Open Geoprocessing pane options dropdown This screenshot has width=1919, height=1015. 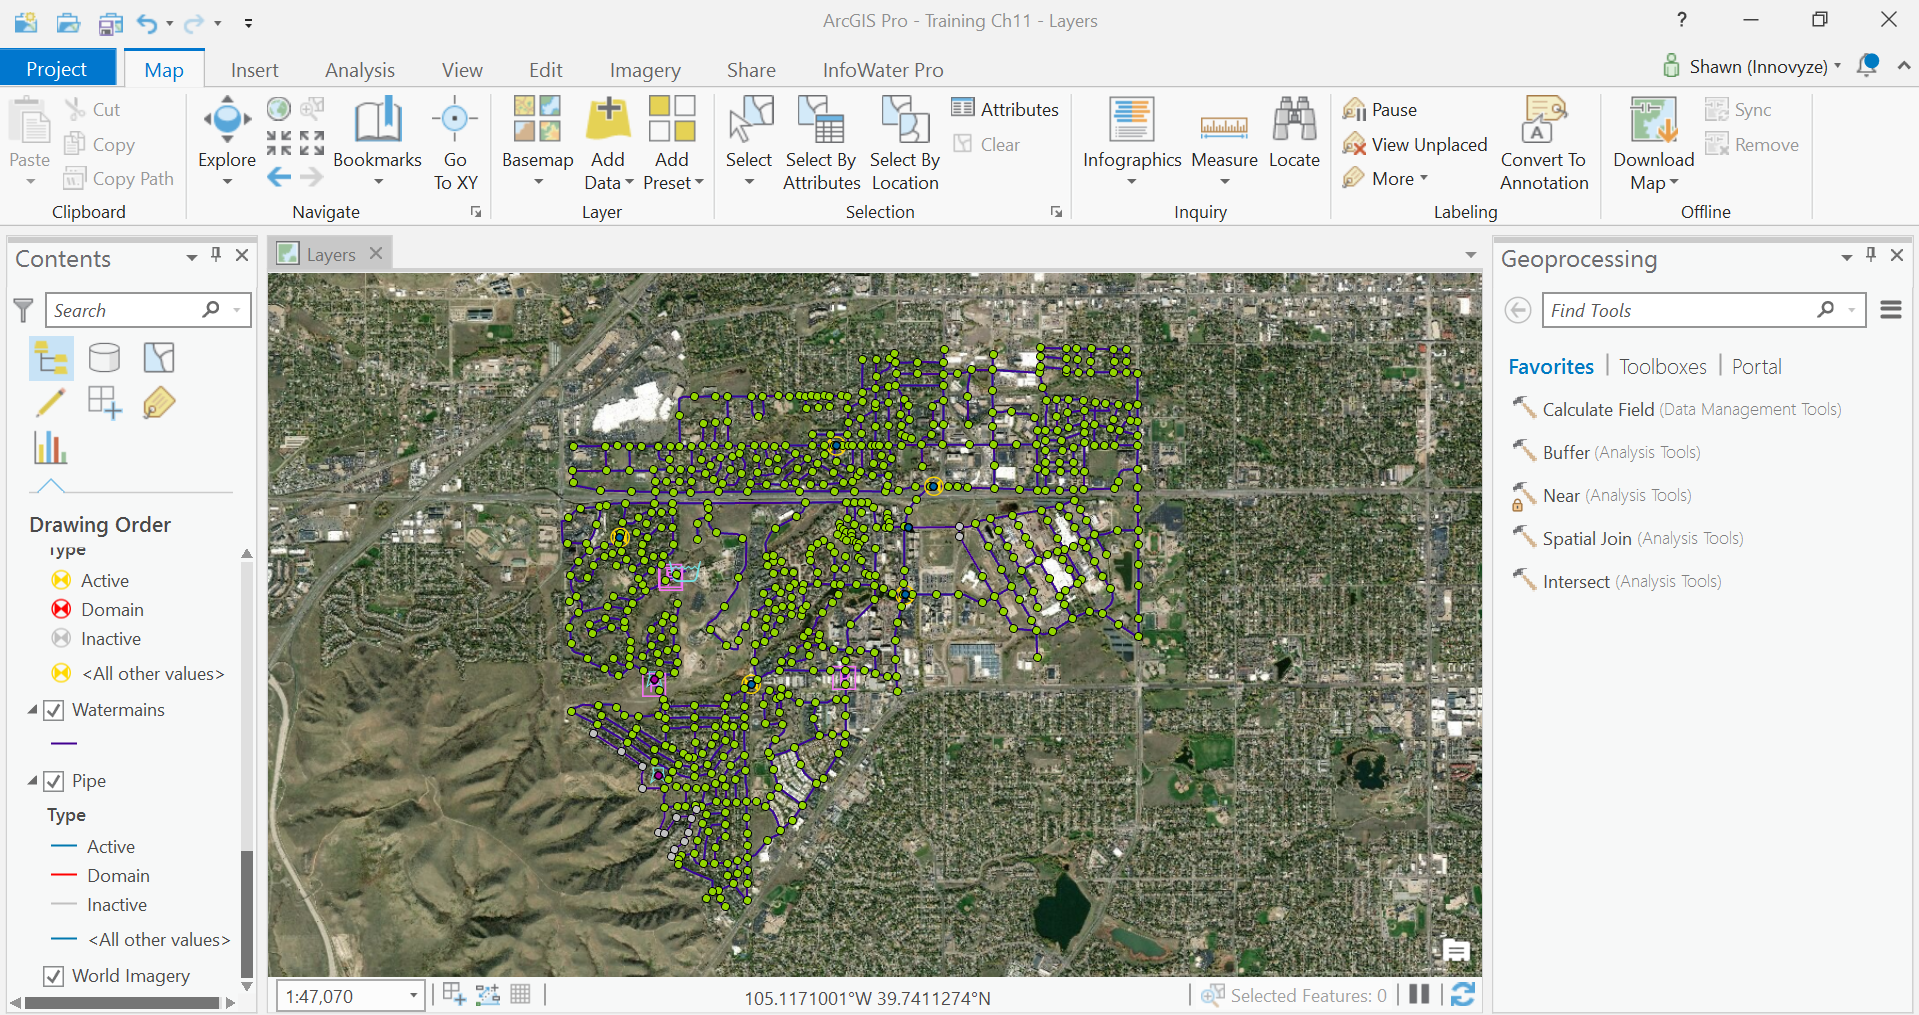pyautogui.click(x=1846, y=258)
